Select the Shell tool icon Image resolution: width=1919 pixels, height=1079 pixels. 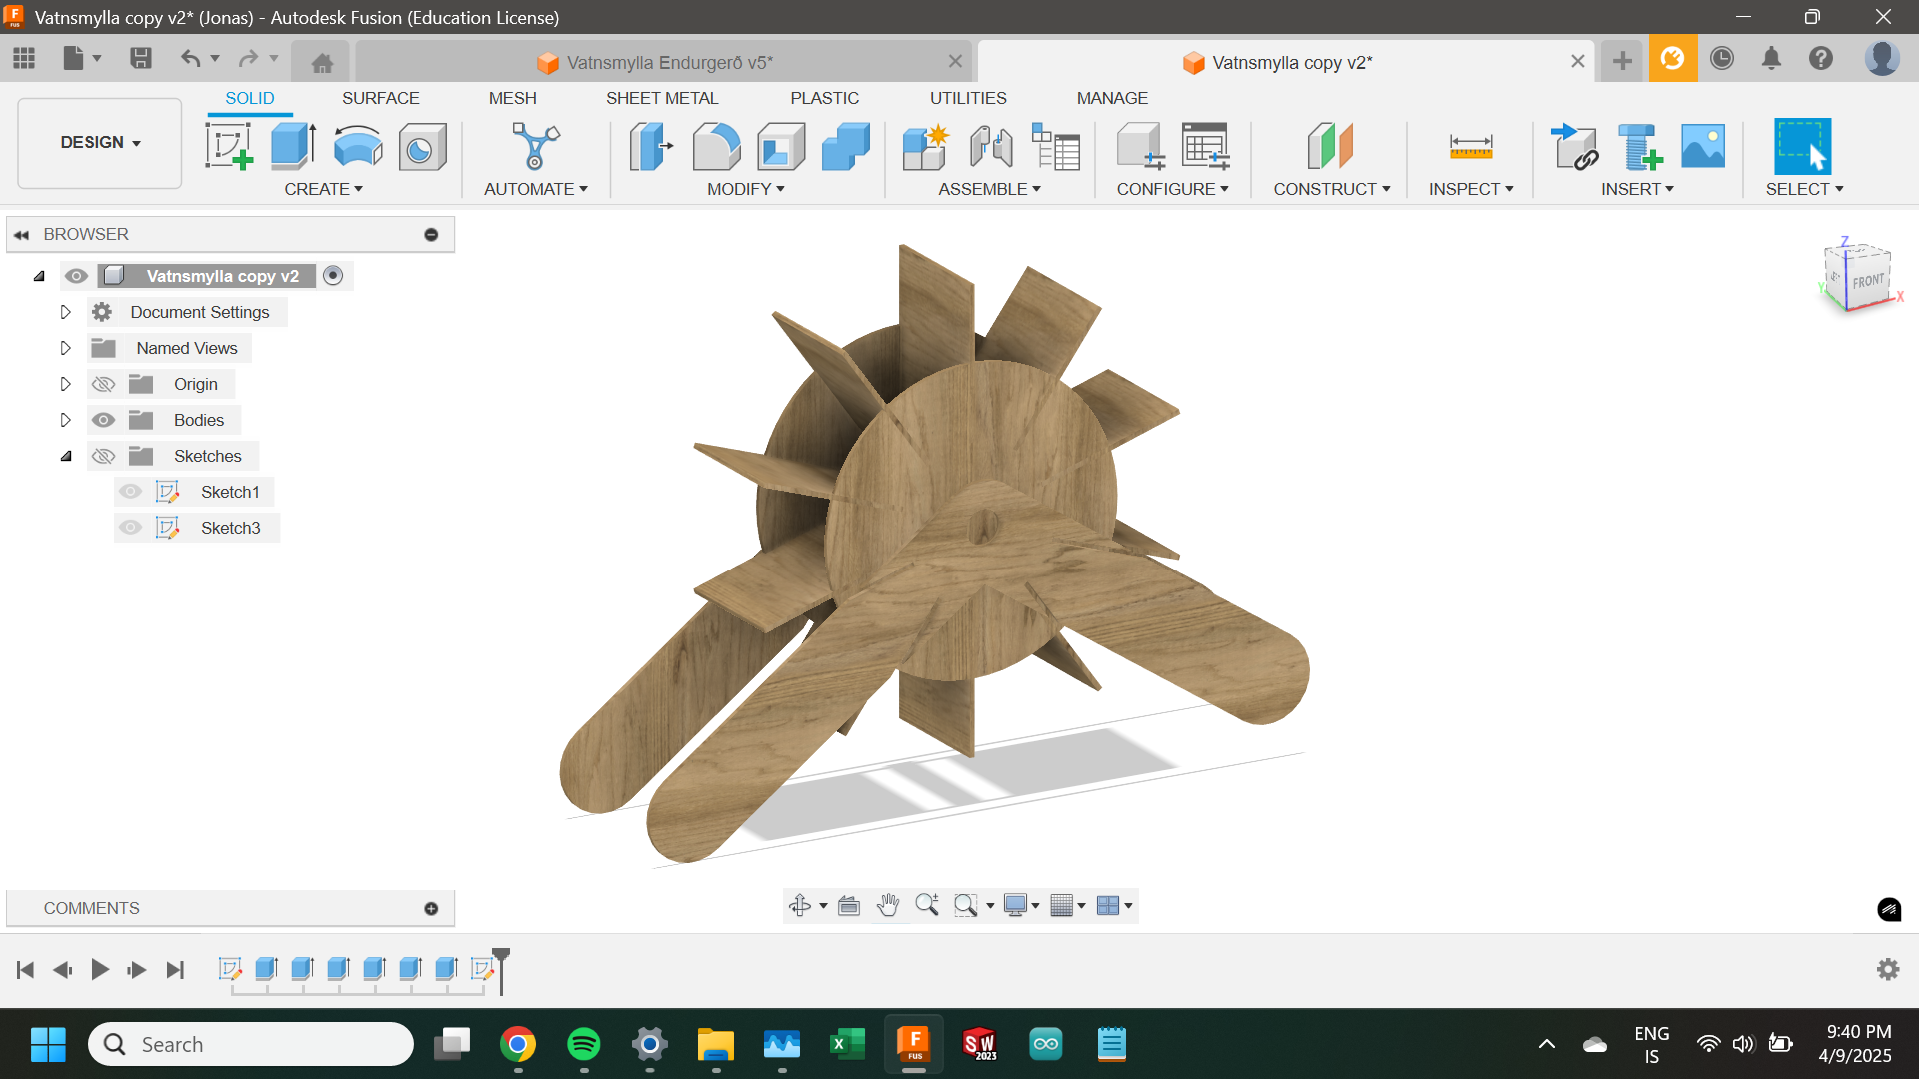tap(781, 147)
